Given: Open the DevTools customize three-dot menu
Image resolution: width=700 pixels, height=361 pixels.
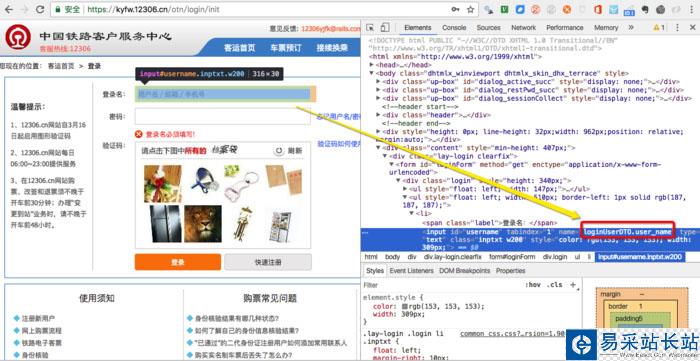Looking at the screenshot, I should pyautogui.click(x=678, y=28).
